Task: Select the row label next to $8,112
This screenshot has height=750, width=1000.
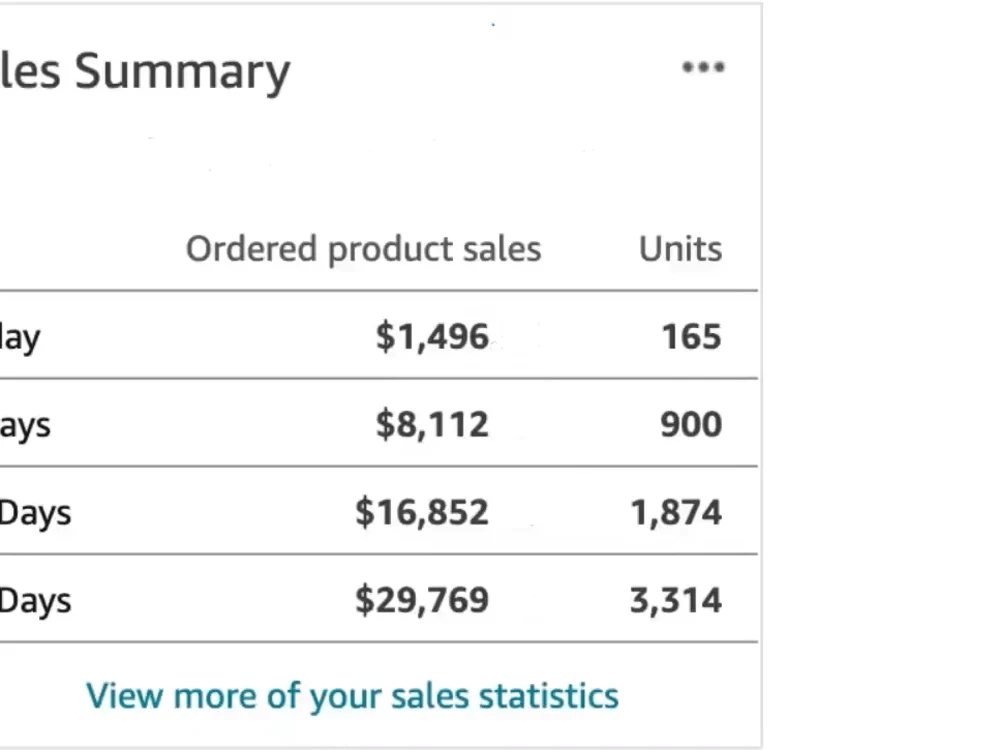Action: [x=25, y=425]
